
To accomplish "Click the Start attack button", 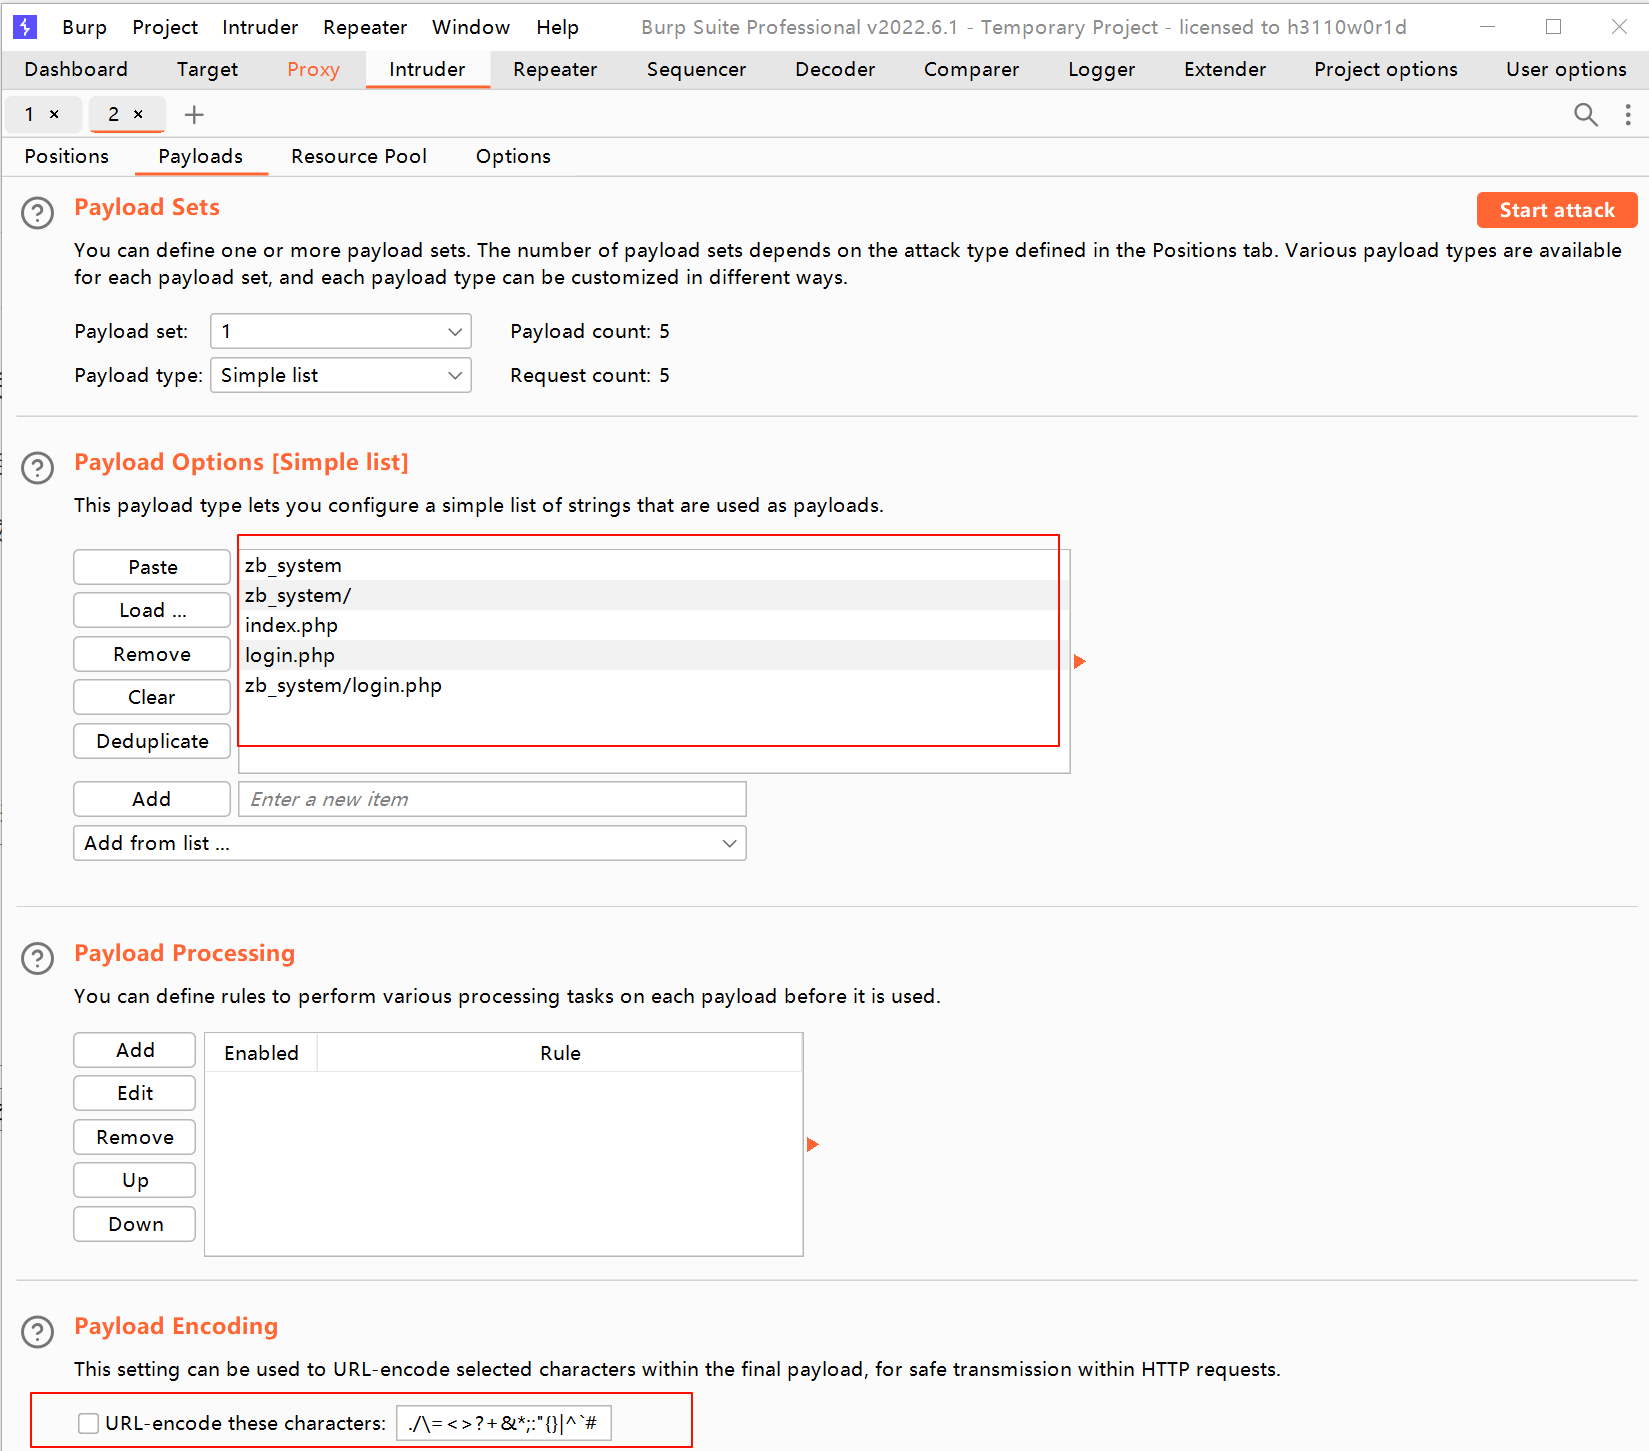I will point(1557,210).
